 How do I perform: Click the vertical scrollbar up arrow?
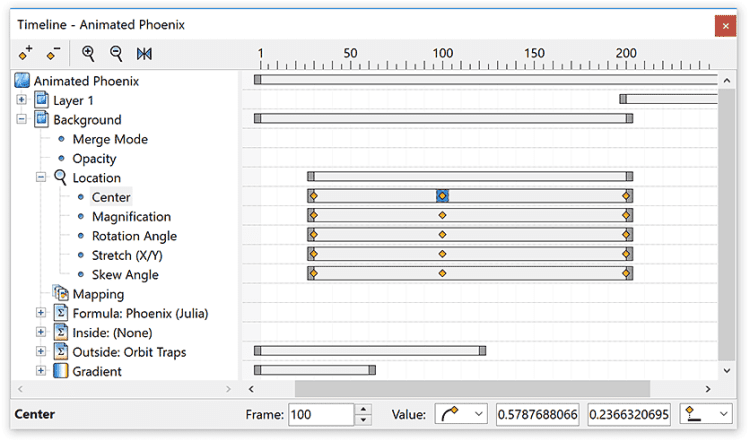pos(727,80)
